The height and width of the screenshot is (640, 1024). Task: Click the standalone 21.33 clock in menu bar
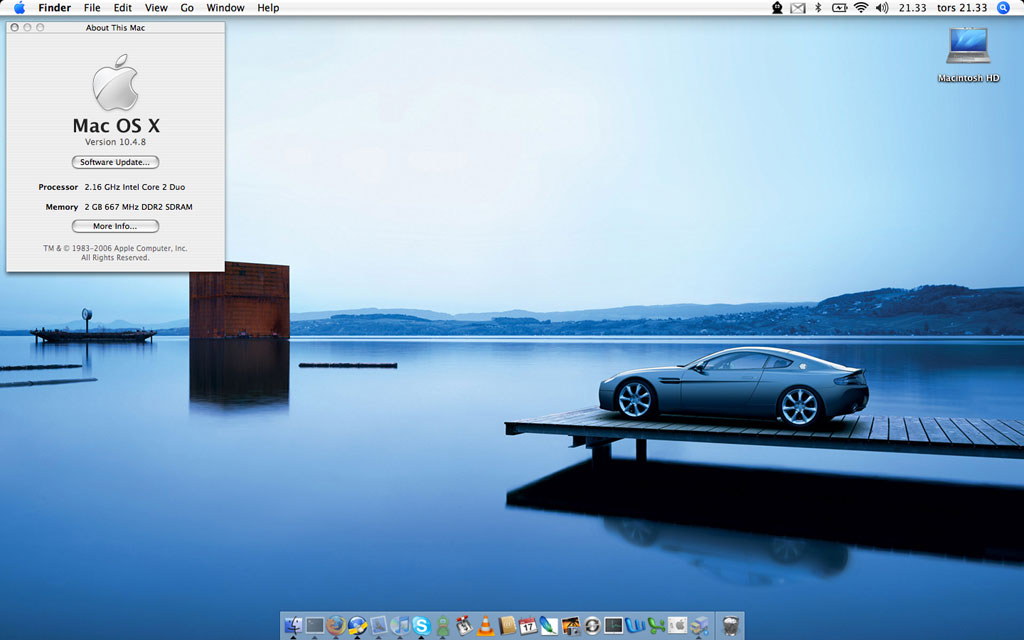(912, 8)
